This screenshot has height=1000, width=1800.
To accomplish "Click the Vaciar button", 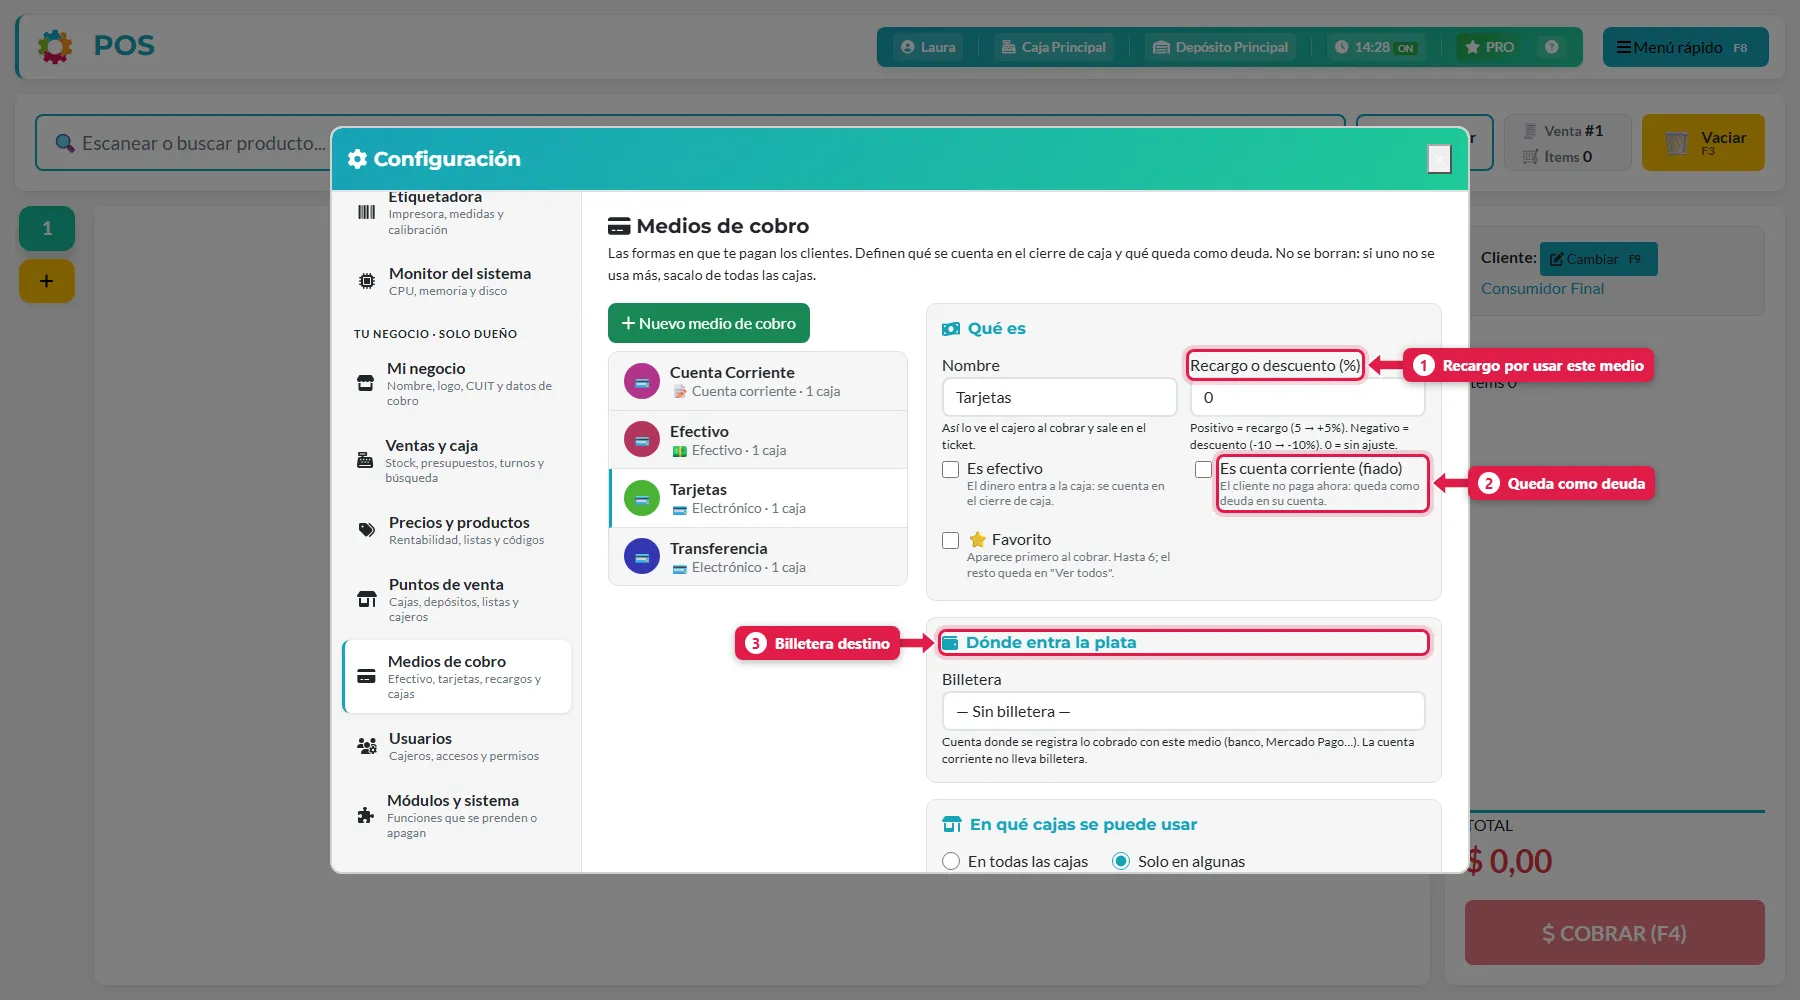I will point(1703,143).
